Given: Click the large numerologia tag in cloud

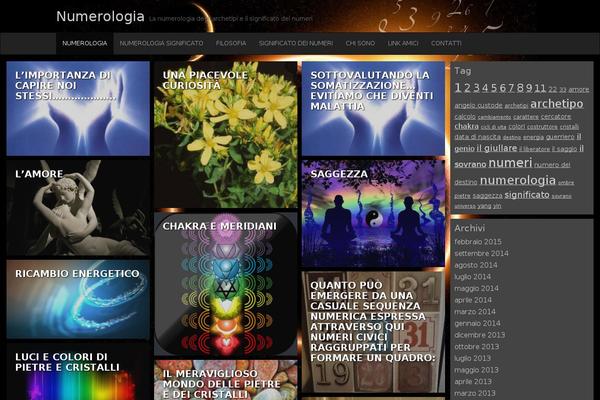Looking at the screenshot, I should (x=518, y=180).
